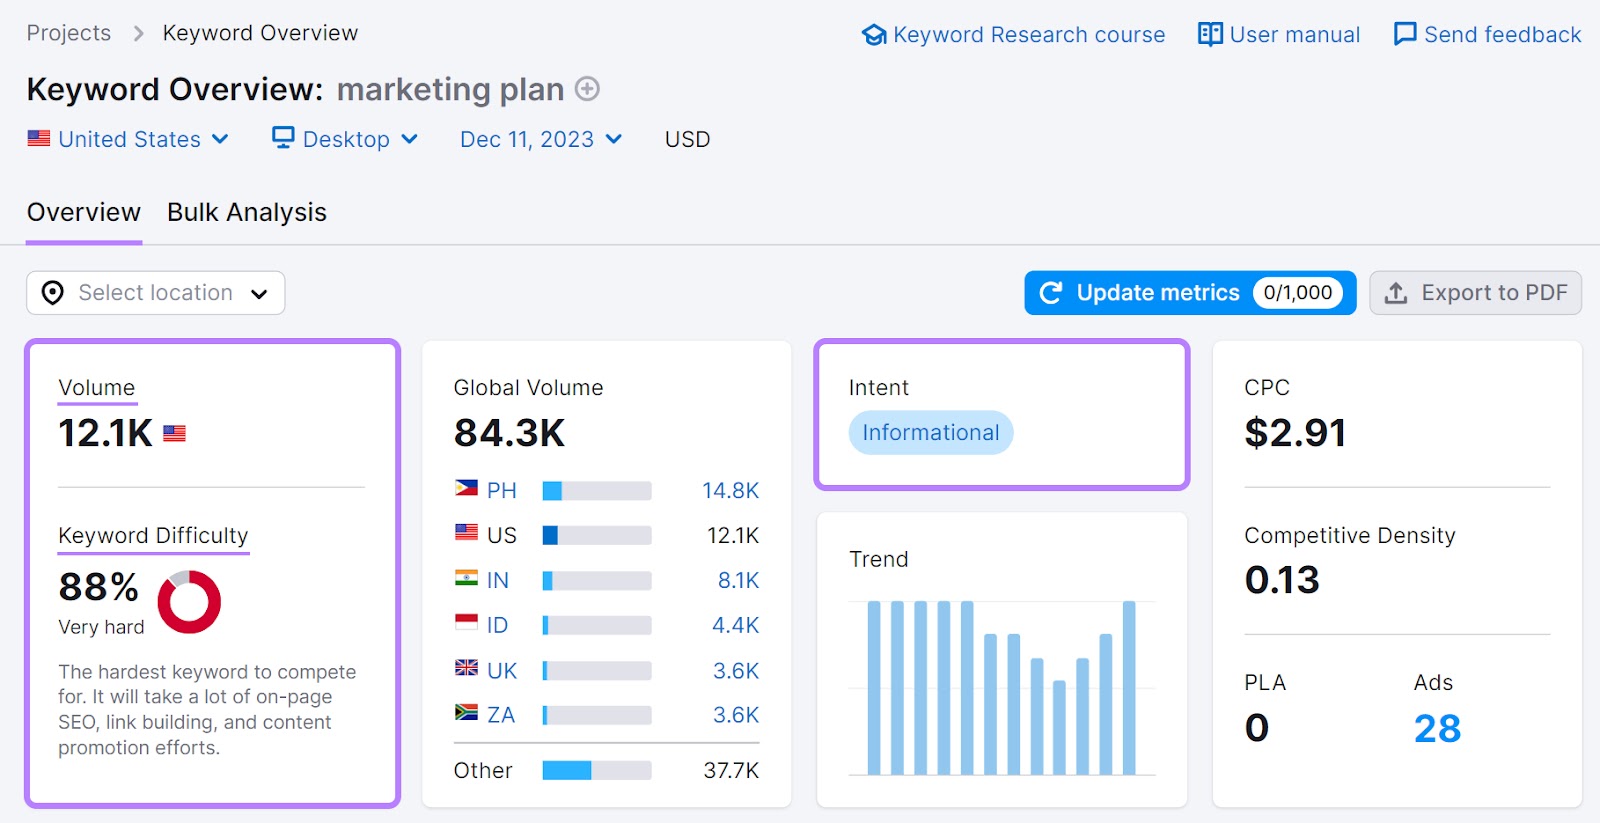Click the Other volume progress bar
The image size is (1600, 823).
pyautogui.click(x=597, y=770)
